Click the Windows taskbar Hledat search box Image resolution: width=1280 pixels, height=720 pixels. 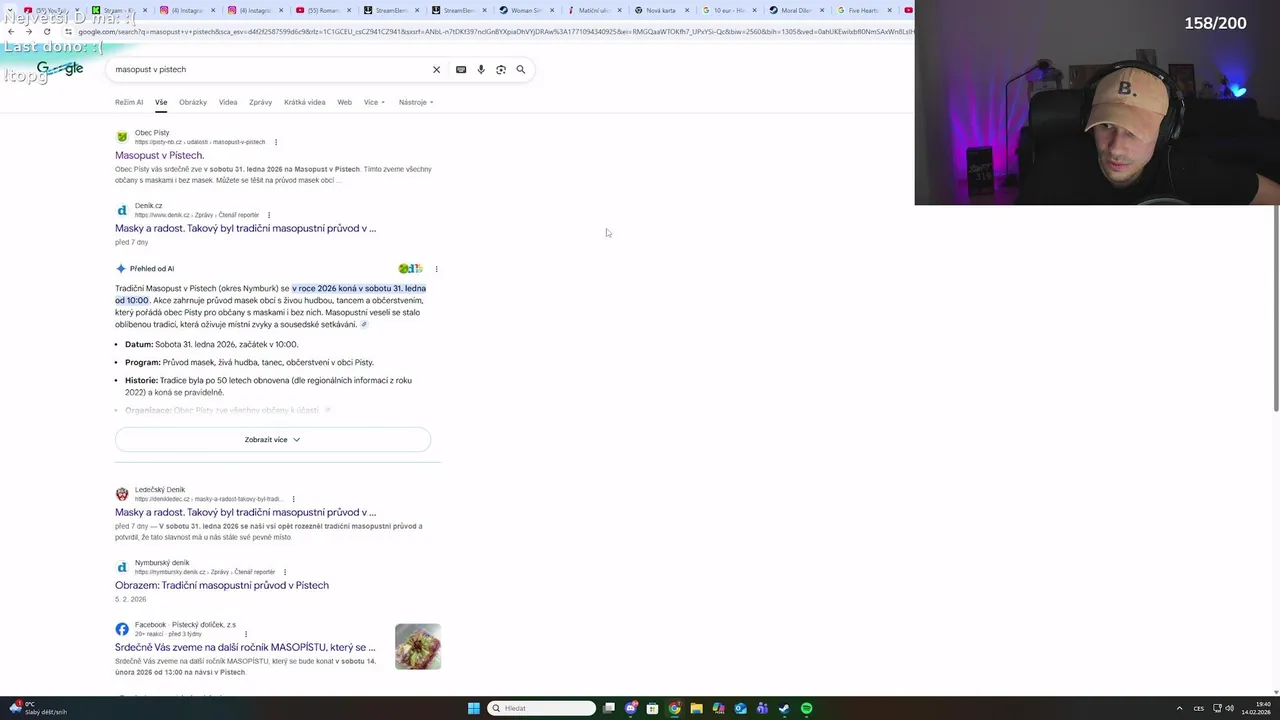[541, 708]
